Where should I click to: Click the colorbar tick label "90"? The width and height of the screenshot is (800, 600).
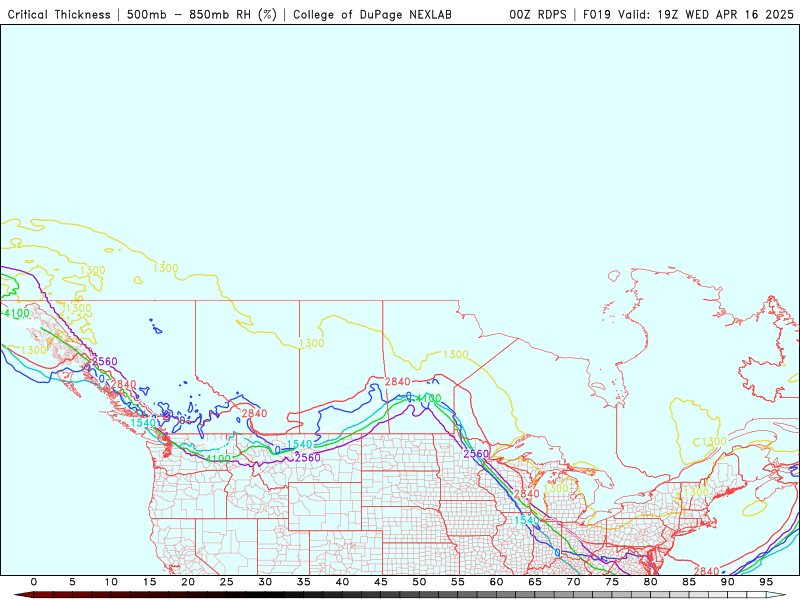click(727, 582)
